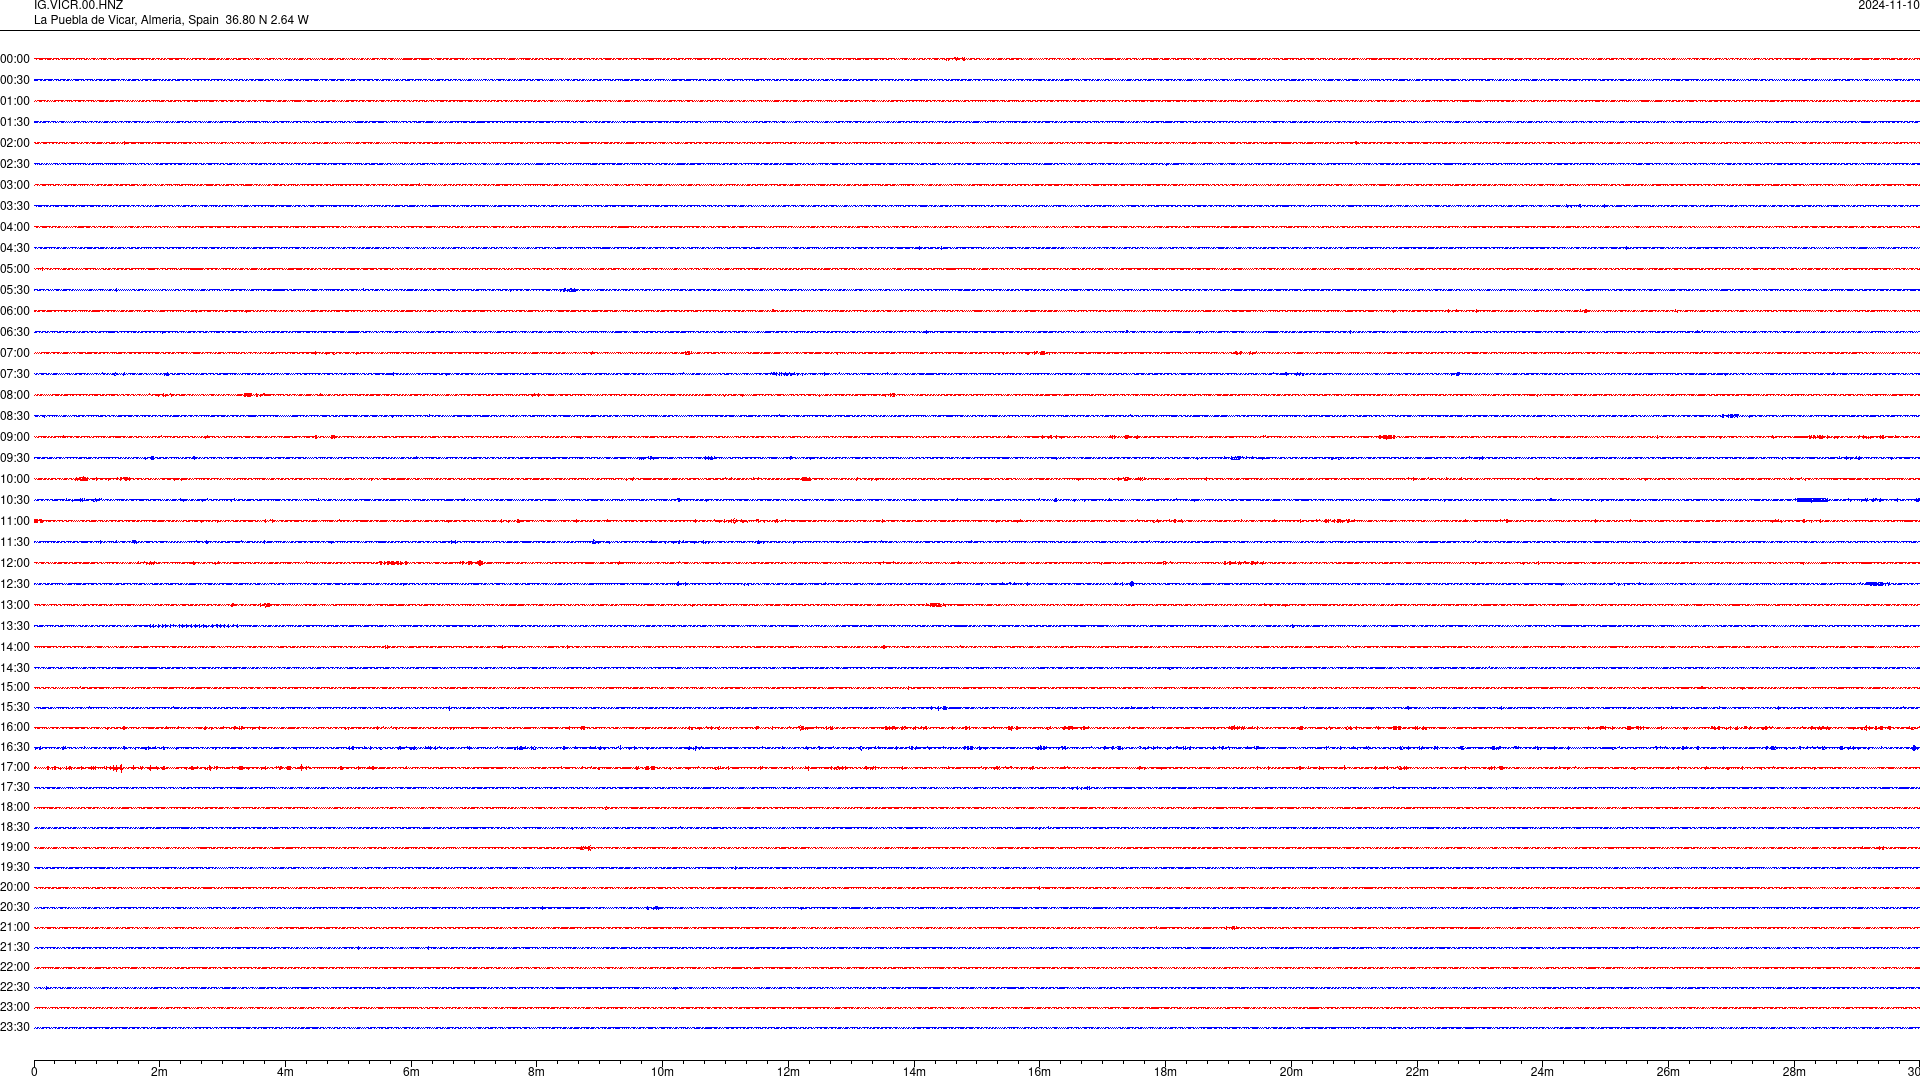
Task: Select the 02:30 time label
Action: coord(15,164)
